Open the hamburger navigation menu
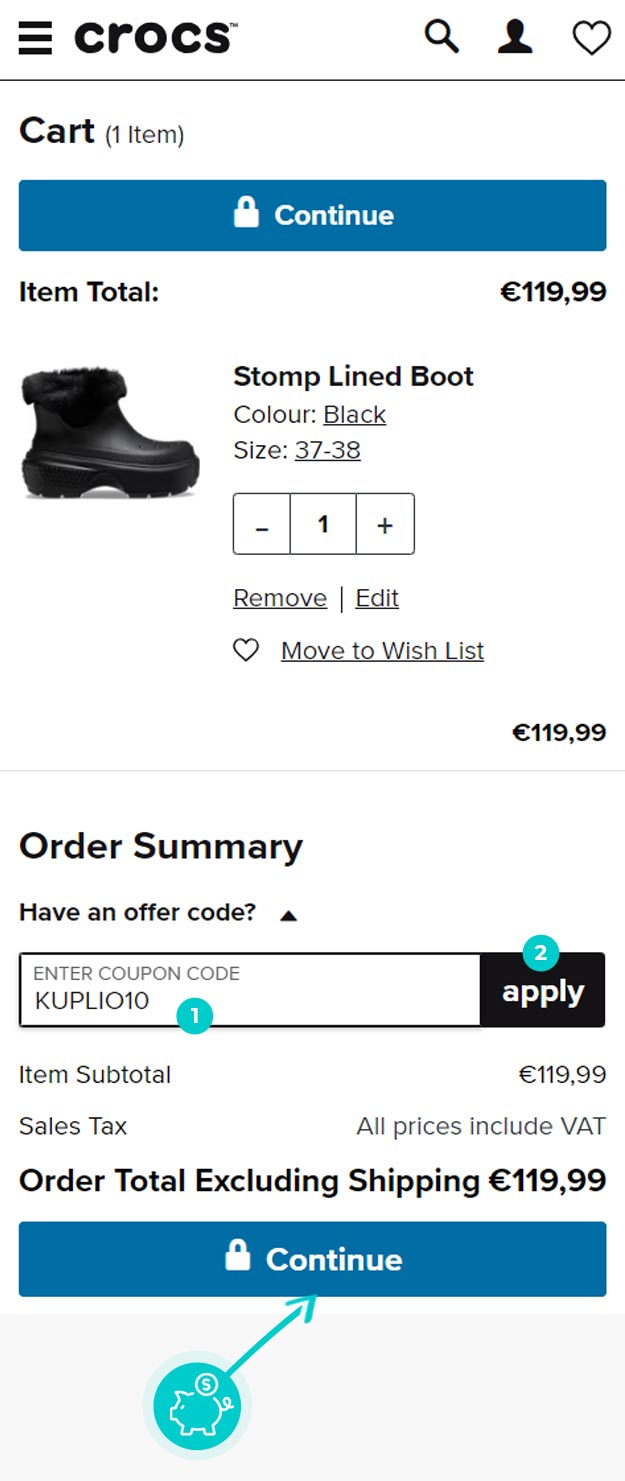Image resolution: width=625 pixels, height=1481 pixels. (x=35, y=39)
